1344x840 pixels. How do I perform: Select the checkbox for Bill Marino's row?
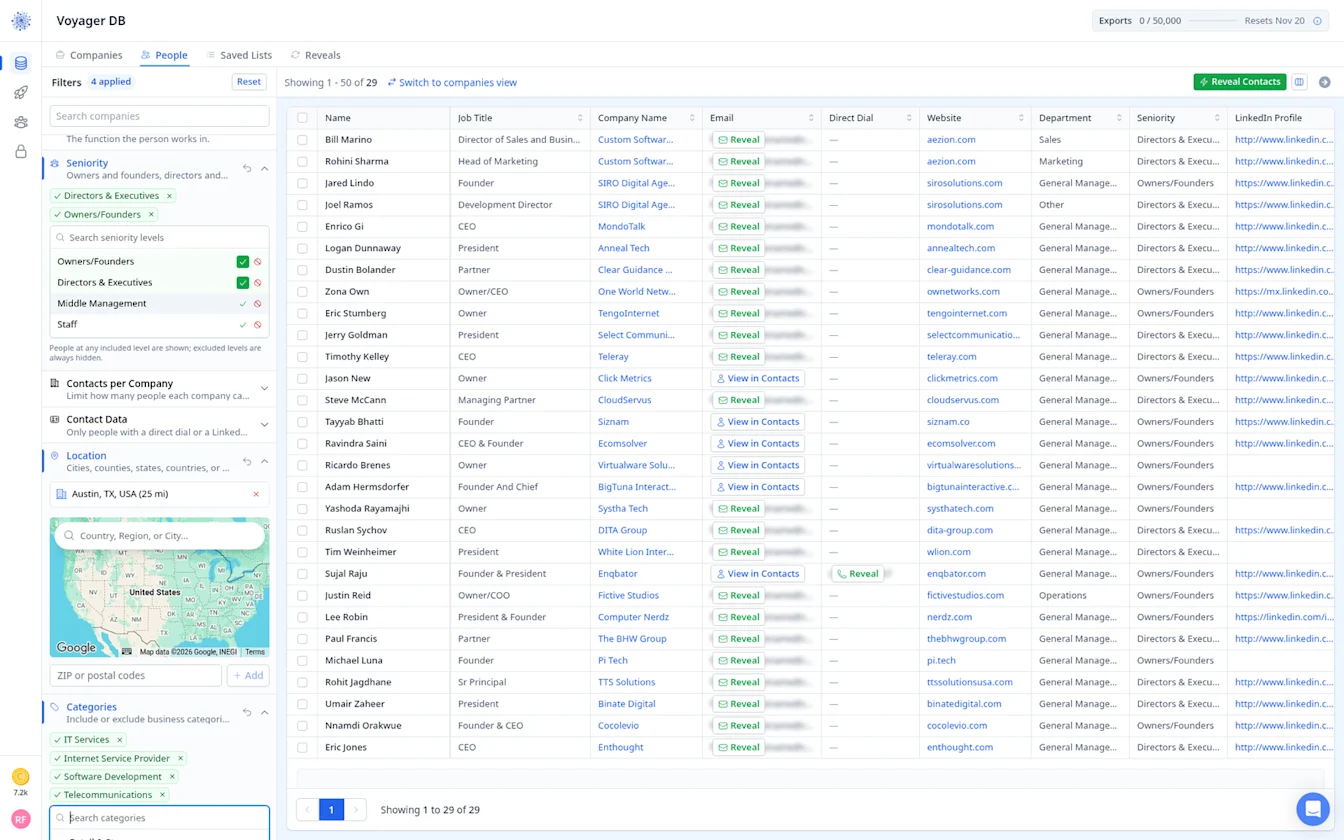coord(302,140)
